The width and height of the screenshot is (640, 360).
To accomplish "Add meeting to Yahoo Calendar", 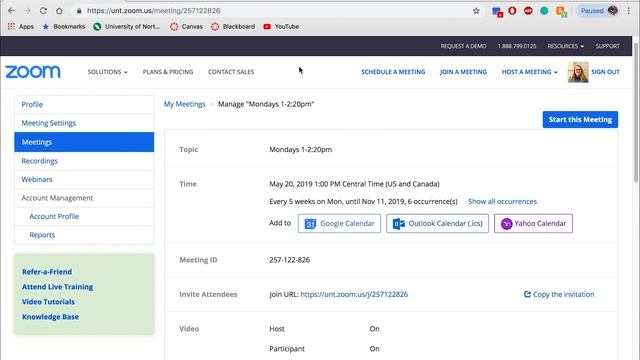I will 533,224.
